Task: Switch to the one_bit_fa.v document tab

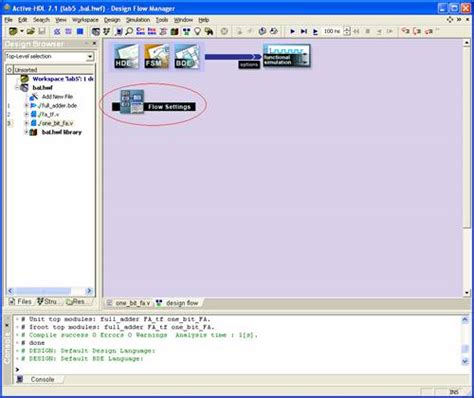Action: click(x=128, y=303)
